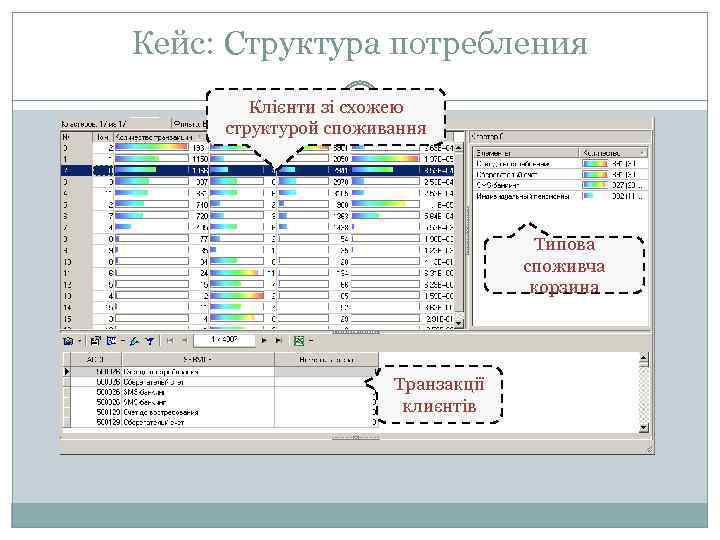The image size is (720, 540).
Task: Open dropdown arrow beside the first toolbar icon
Action: click(x=79, y=341)
